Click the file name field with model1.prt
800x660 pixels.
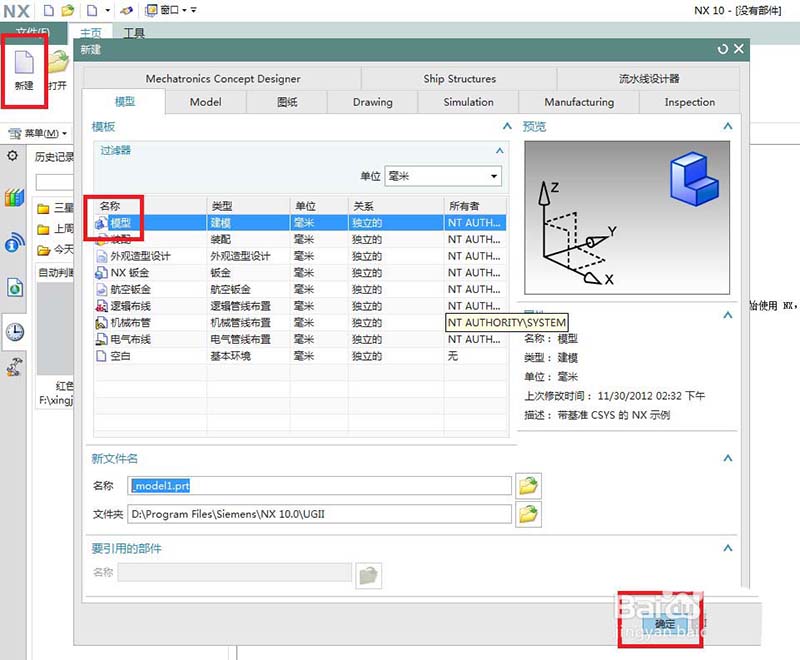319,486
